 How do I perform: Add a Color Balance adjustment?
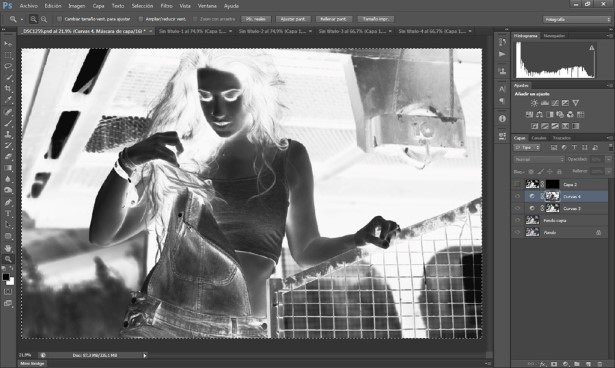539,115
